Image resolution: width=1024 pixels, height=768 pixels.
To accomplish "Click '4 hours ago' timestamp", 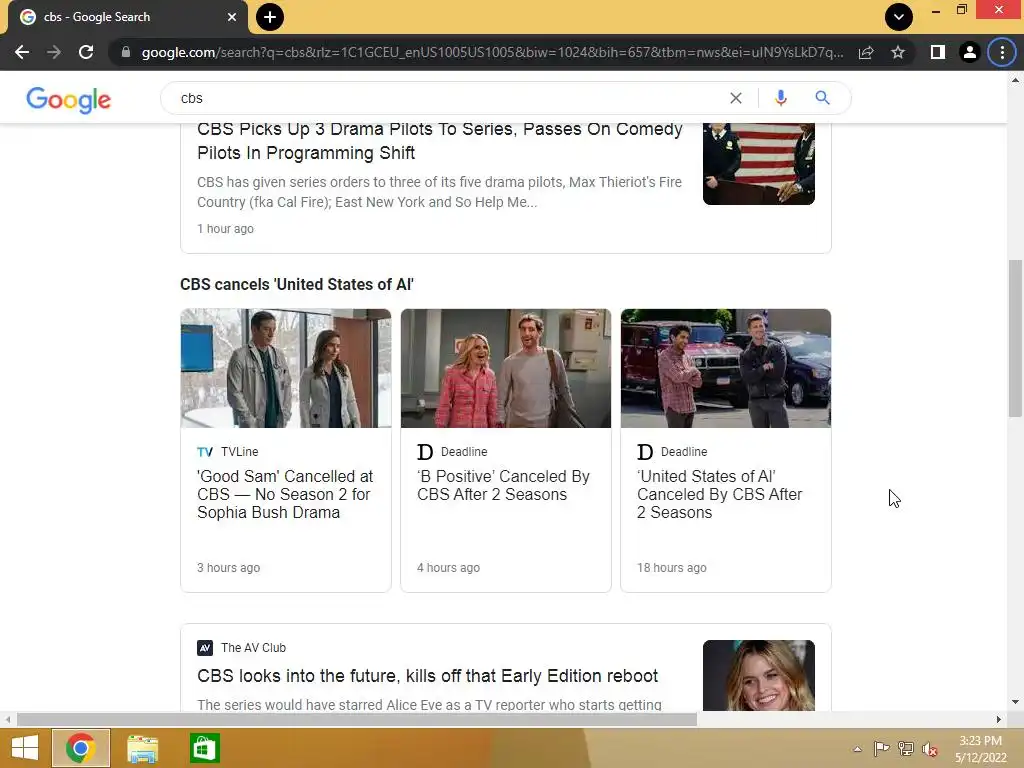I will [x=449, y=568].
